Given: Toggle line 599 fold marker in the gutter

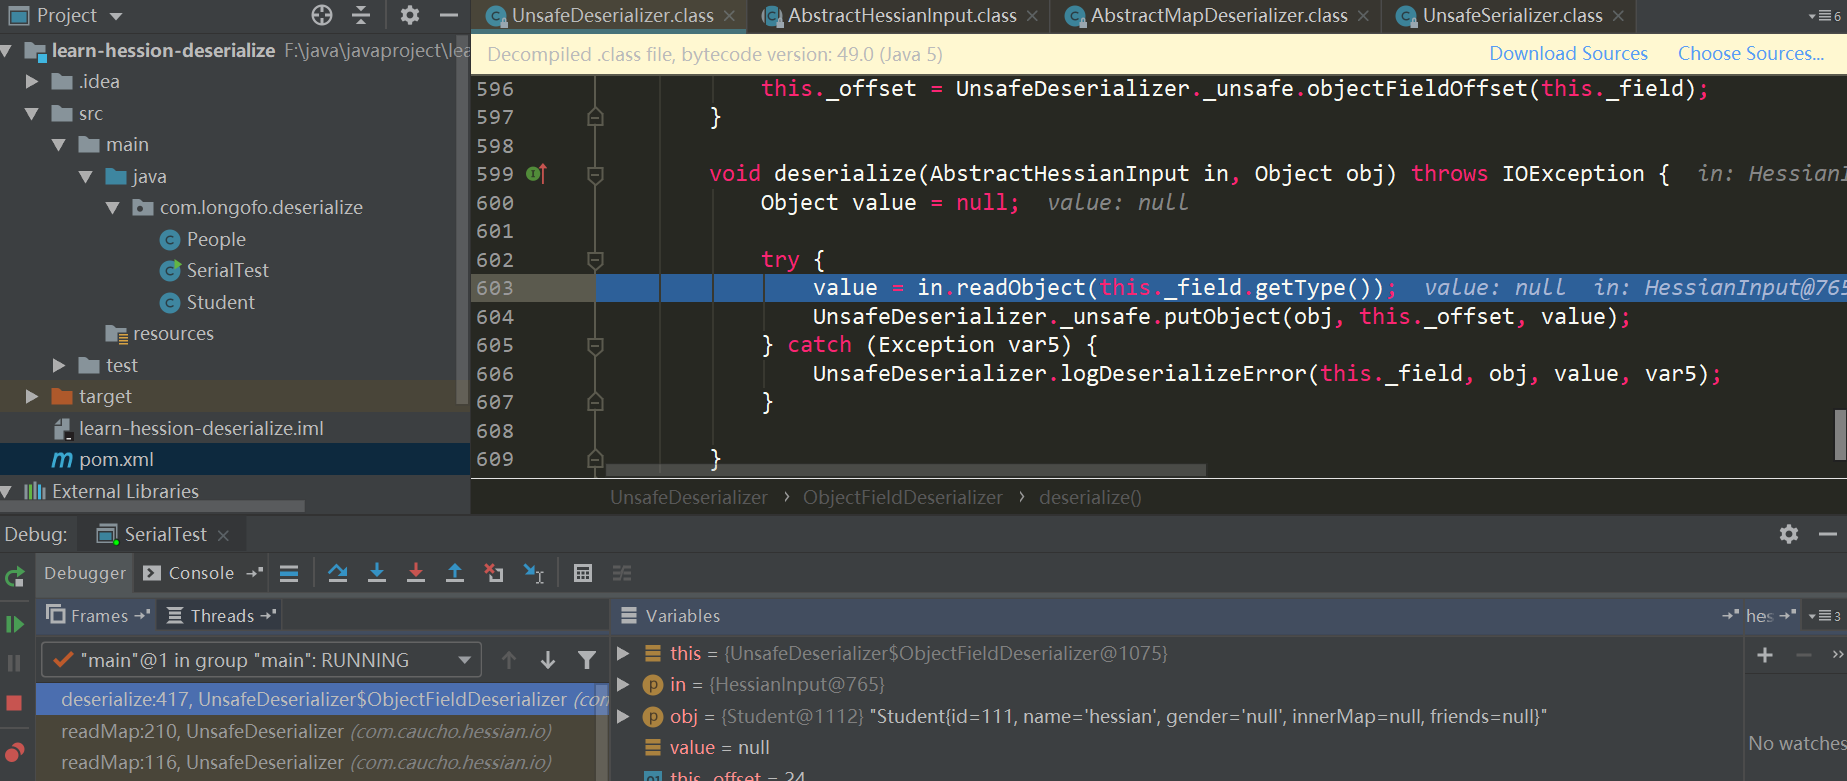Looking at the screenshot, I should point(595,175).
